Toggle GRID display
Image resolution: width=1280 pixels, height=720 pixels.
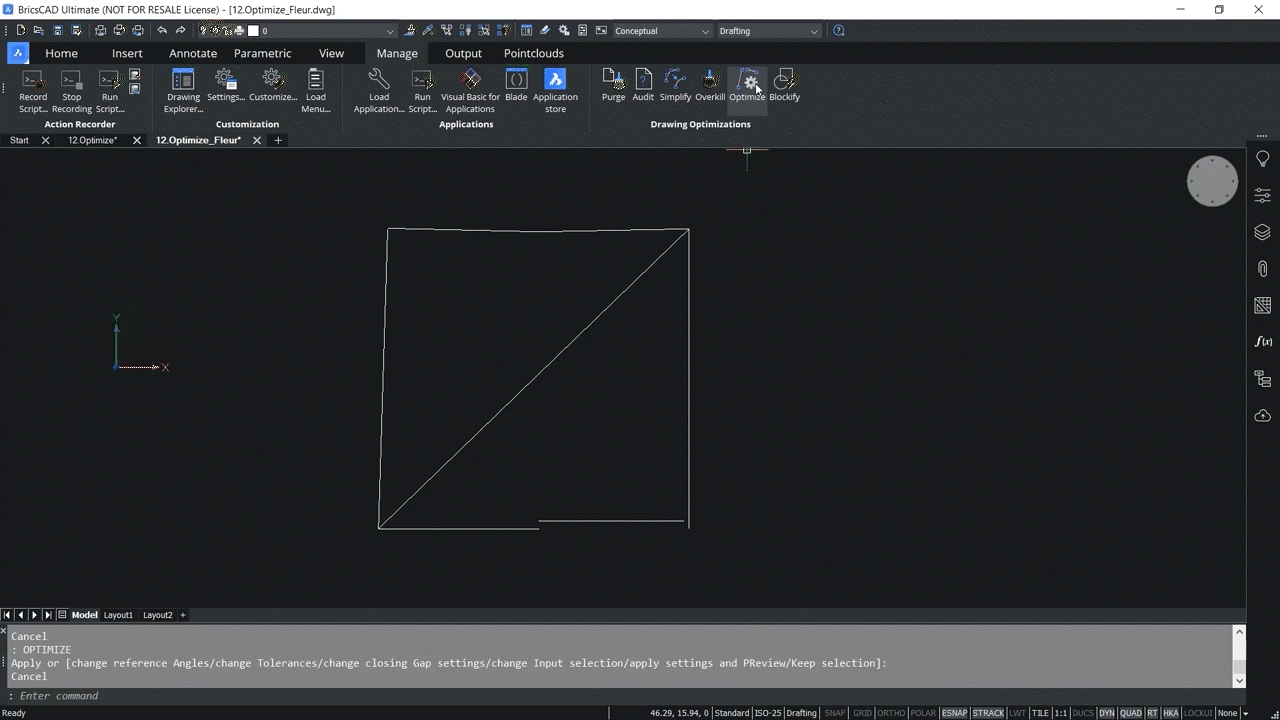862,713
